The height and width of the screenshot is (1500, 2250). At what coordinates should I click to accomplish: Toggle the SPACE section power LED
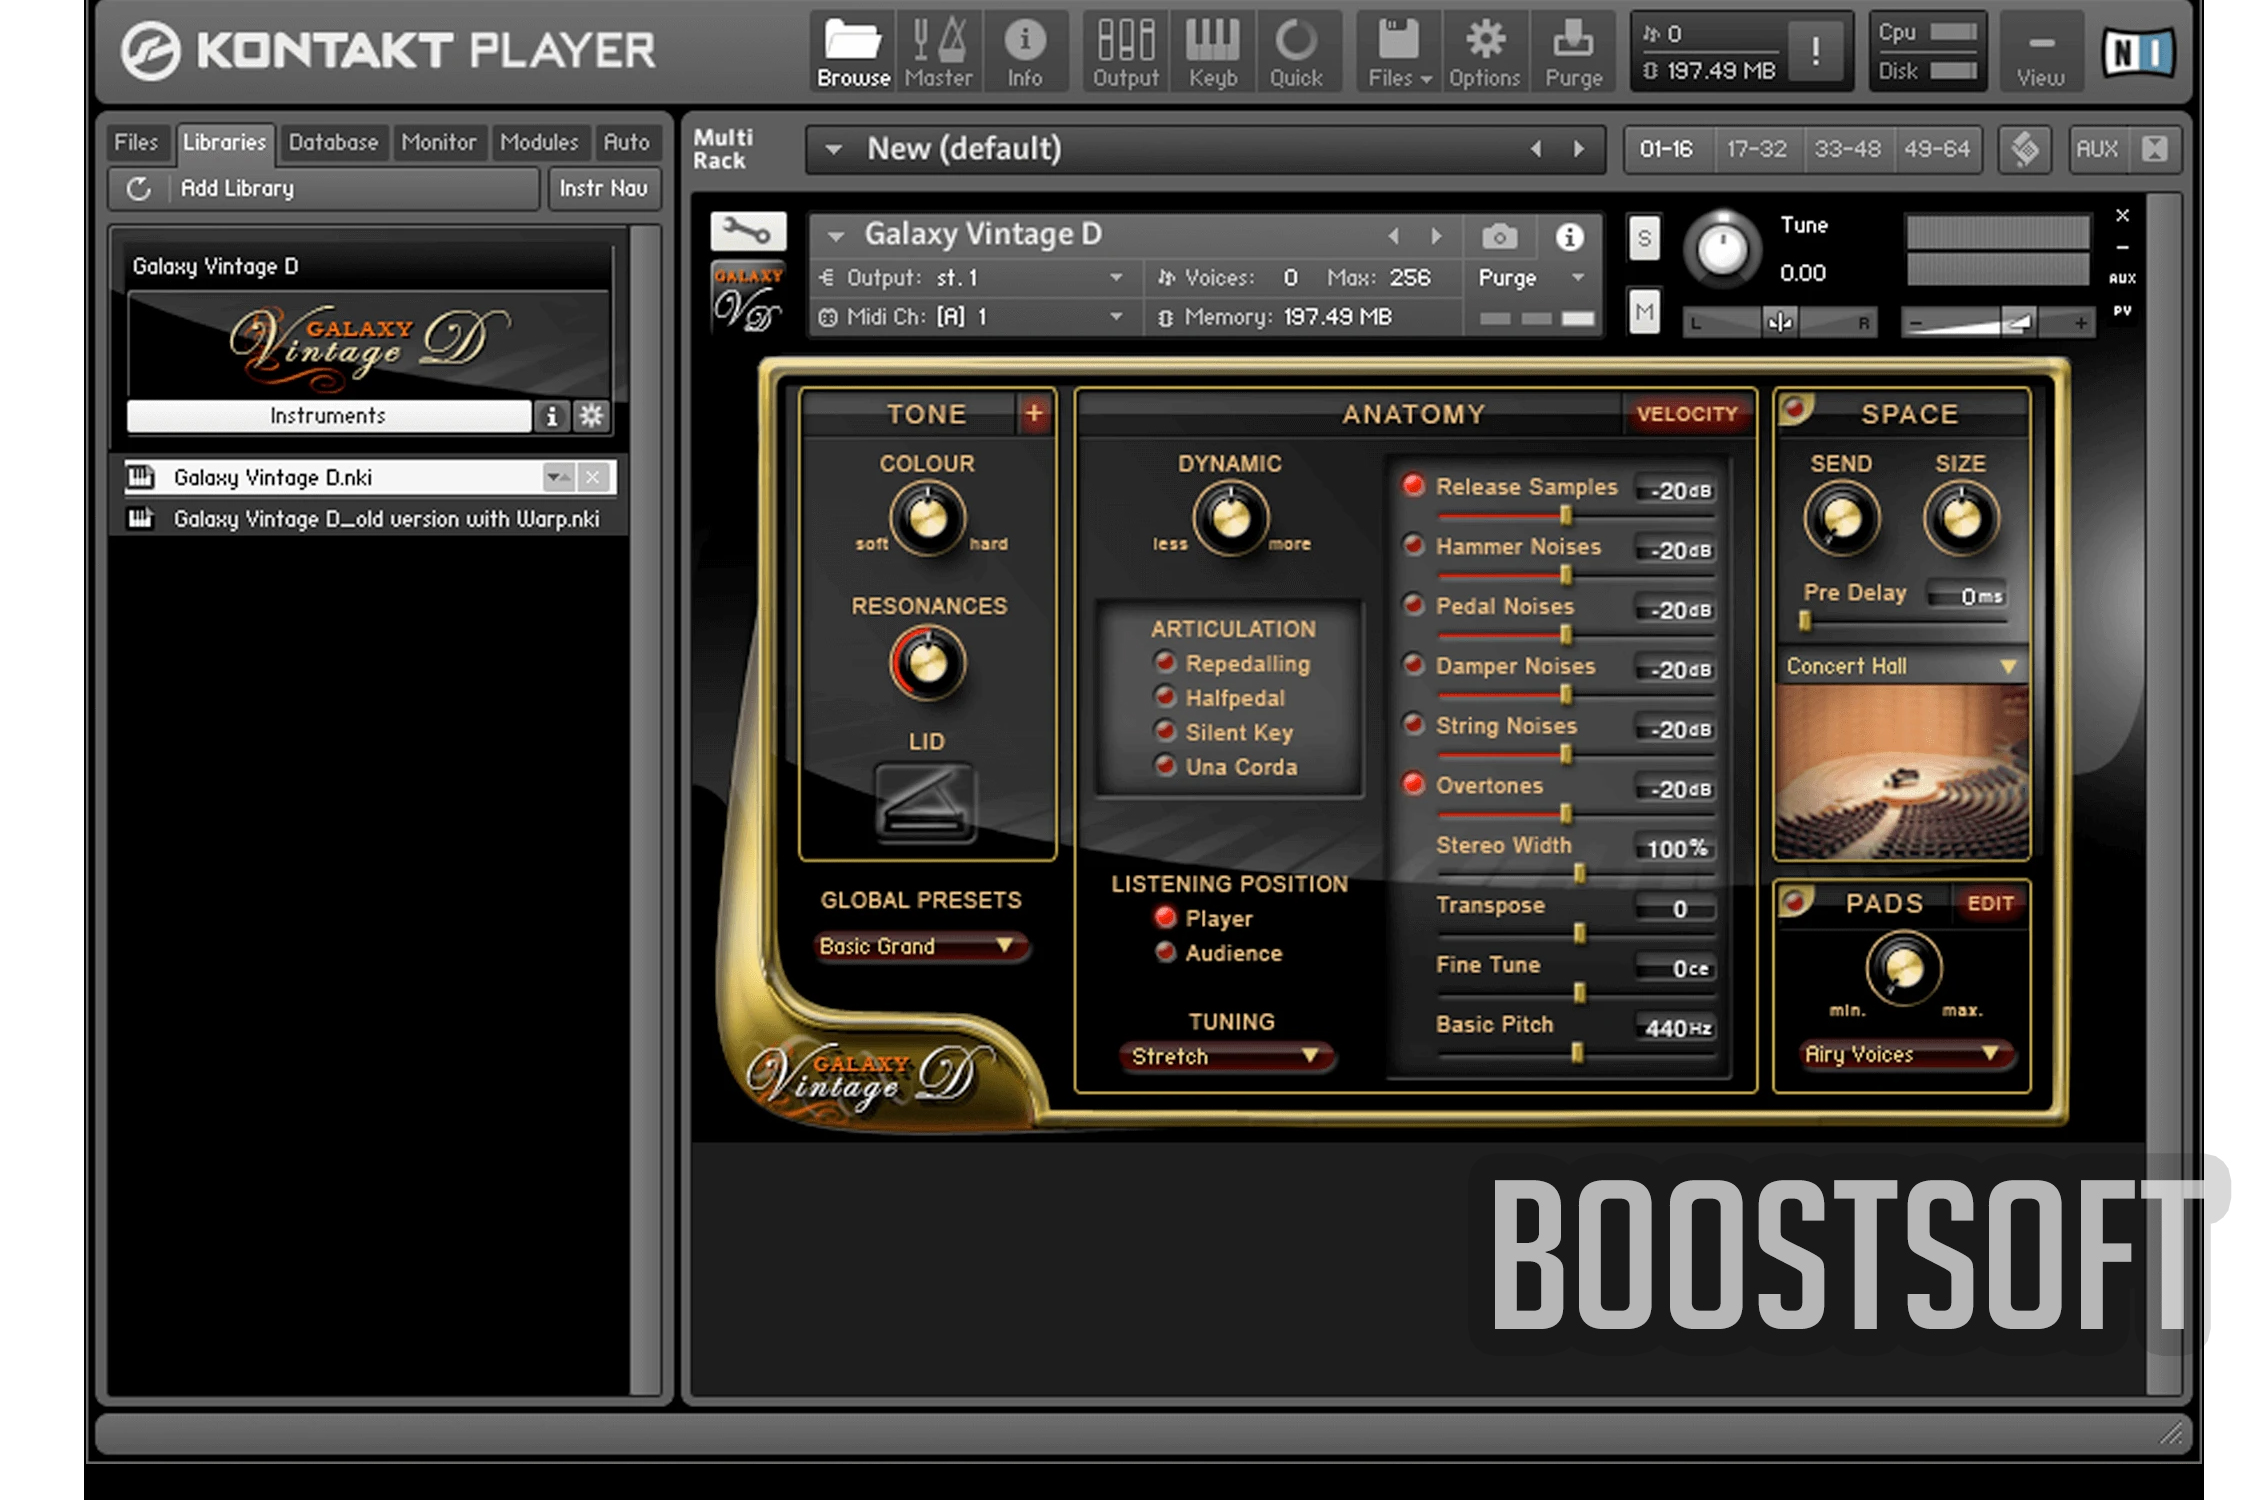click(1795, 408)
